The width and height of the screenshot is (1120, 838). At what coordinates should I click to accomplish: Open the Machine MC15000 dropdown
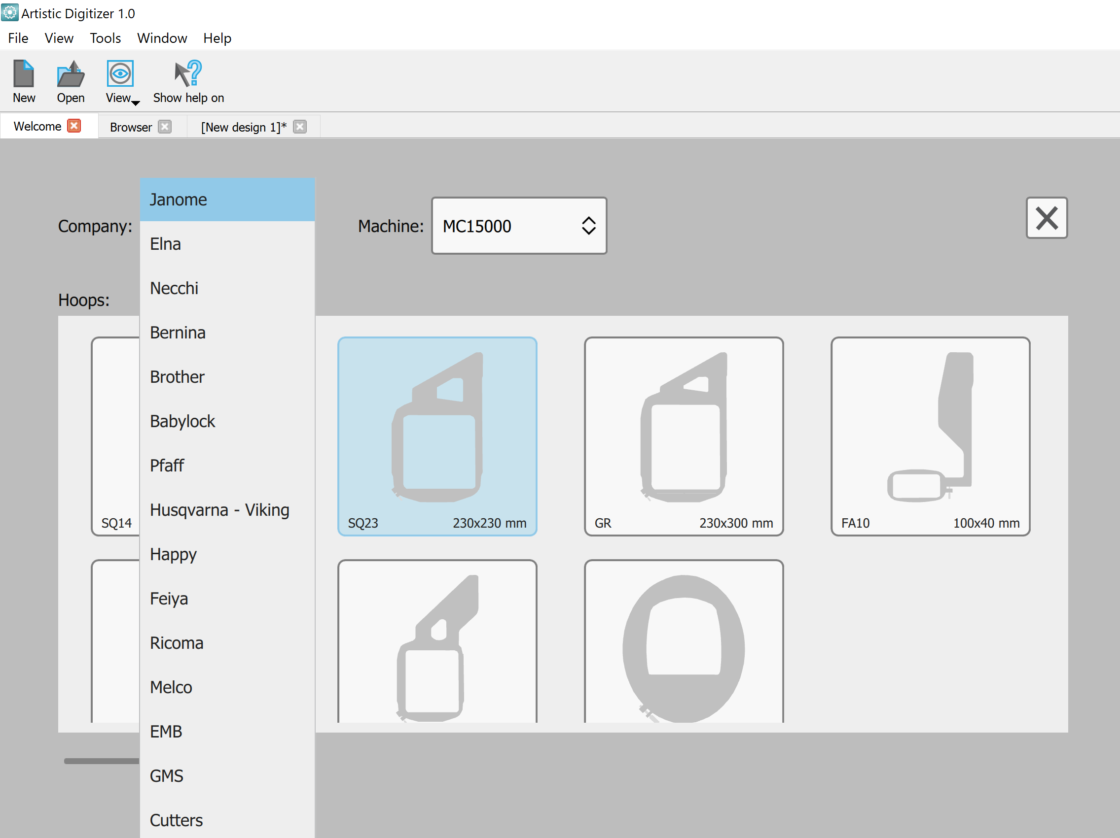(x=519, y=226)
